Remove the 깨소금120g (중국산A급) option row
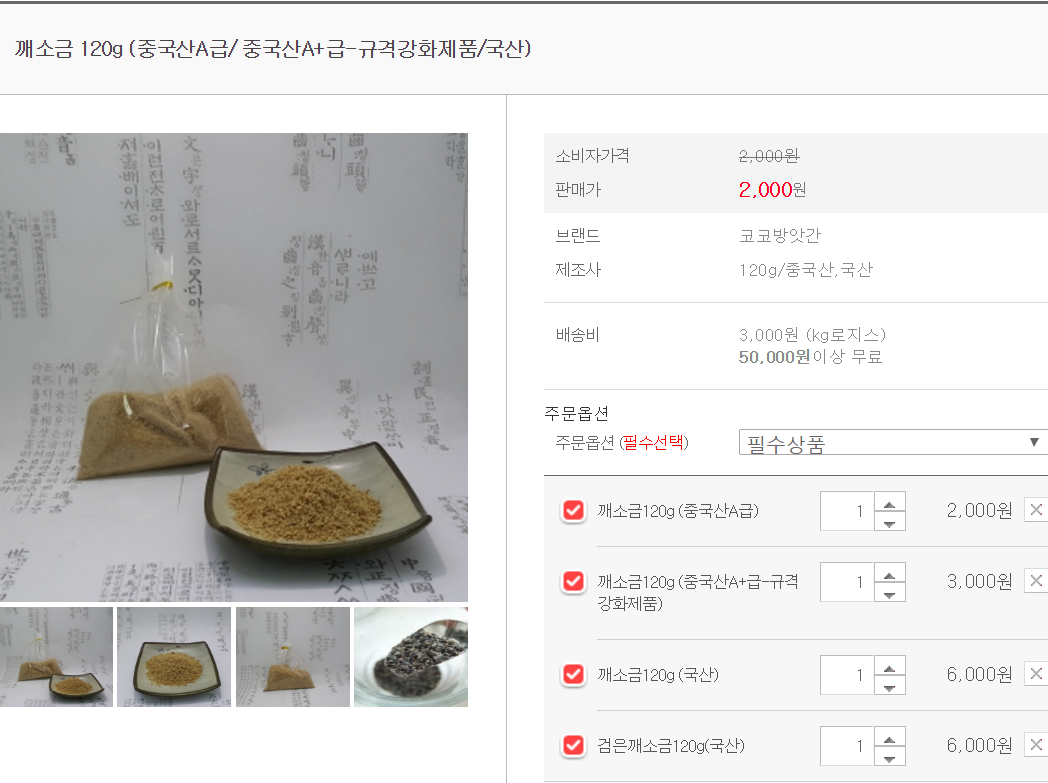This screenshot has width=1048, height=783. click(x=1036, y=510)
